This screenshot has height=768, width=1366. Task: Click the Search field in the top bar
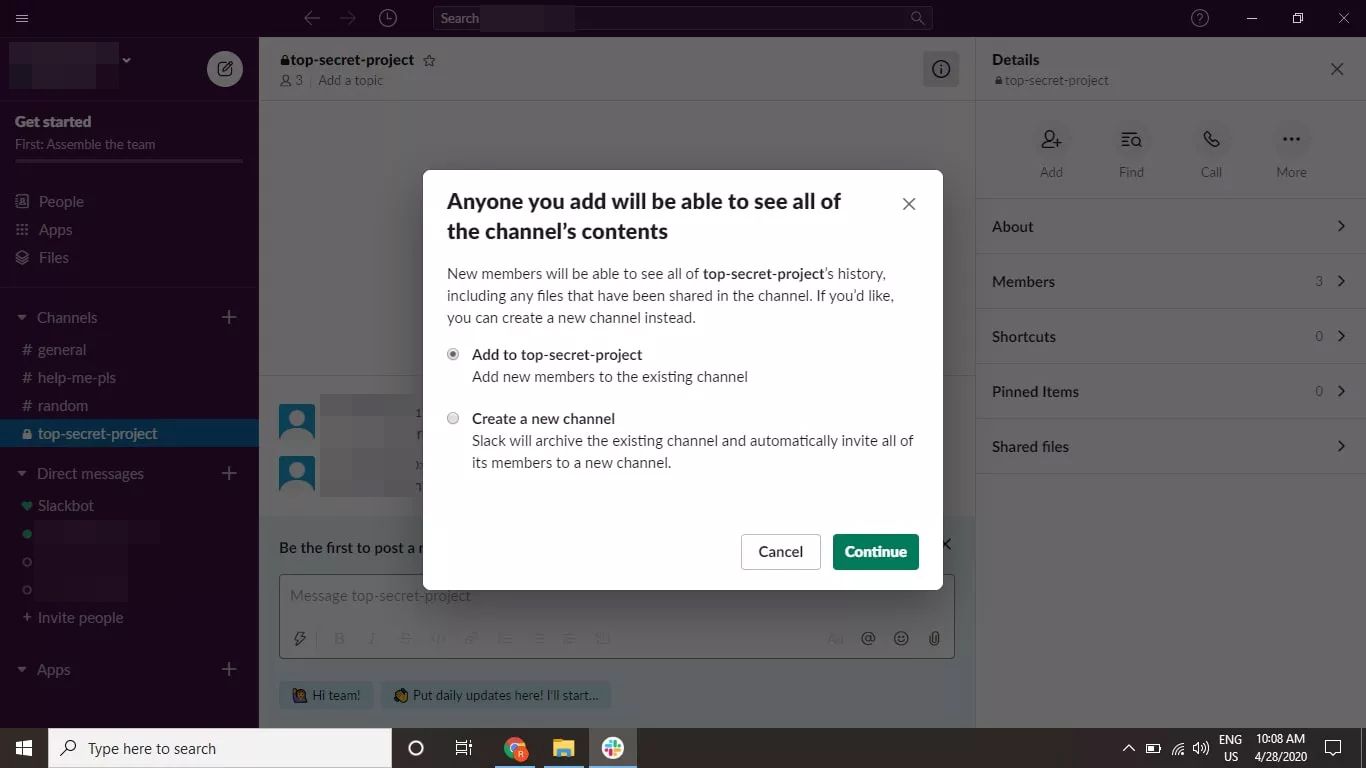[x=682, y=18]
